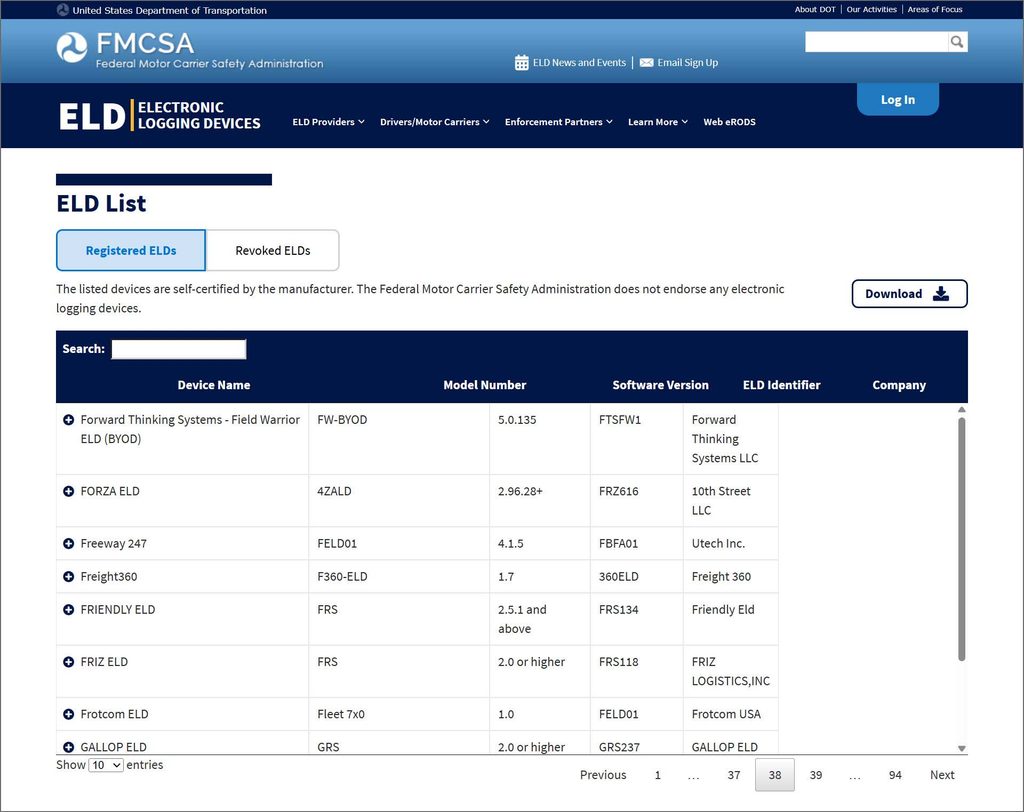Sort by Software Version column header
The height and width of the screenshot is (812, 1024).
coord(660,385)
